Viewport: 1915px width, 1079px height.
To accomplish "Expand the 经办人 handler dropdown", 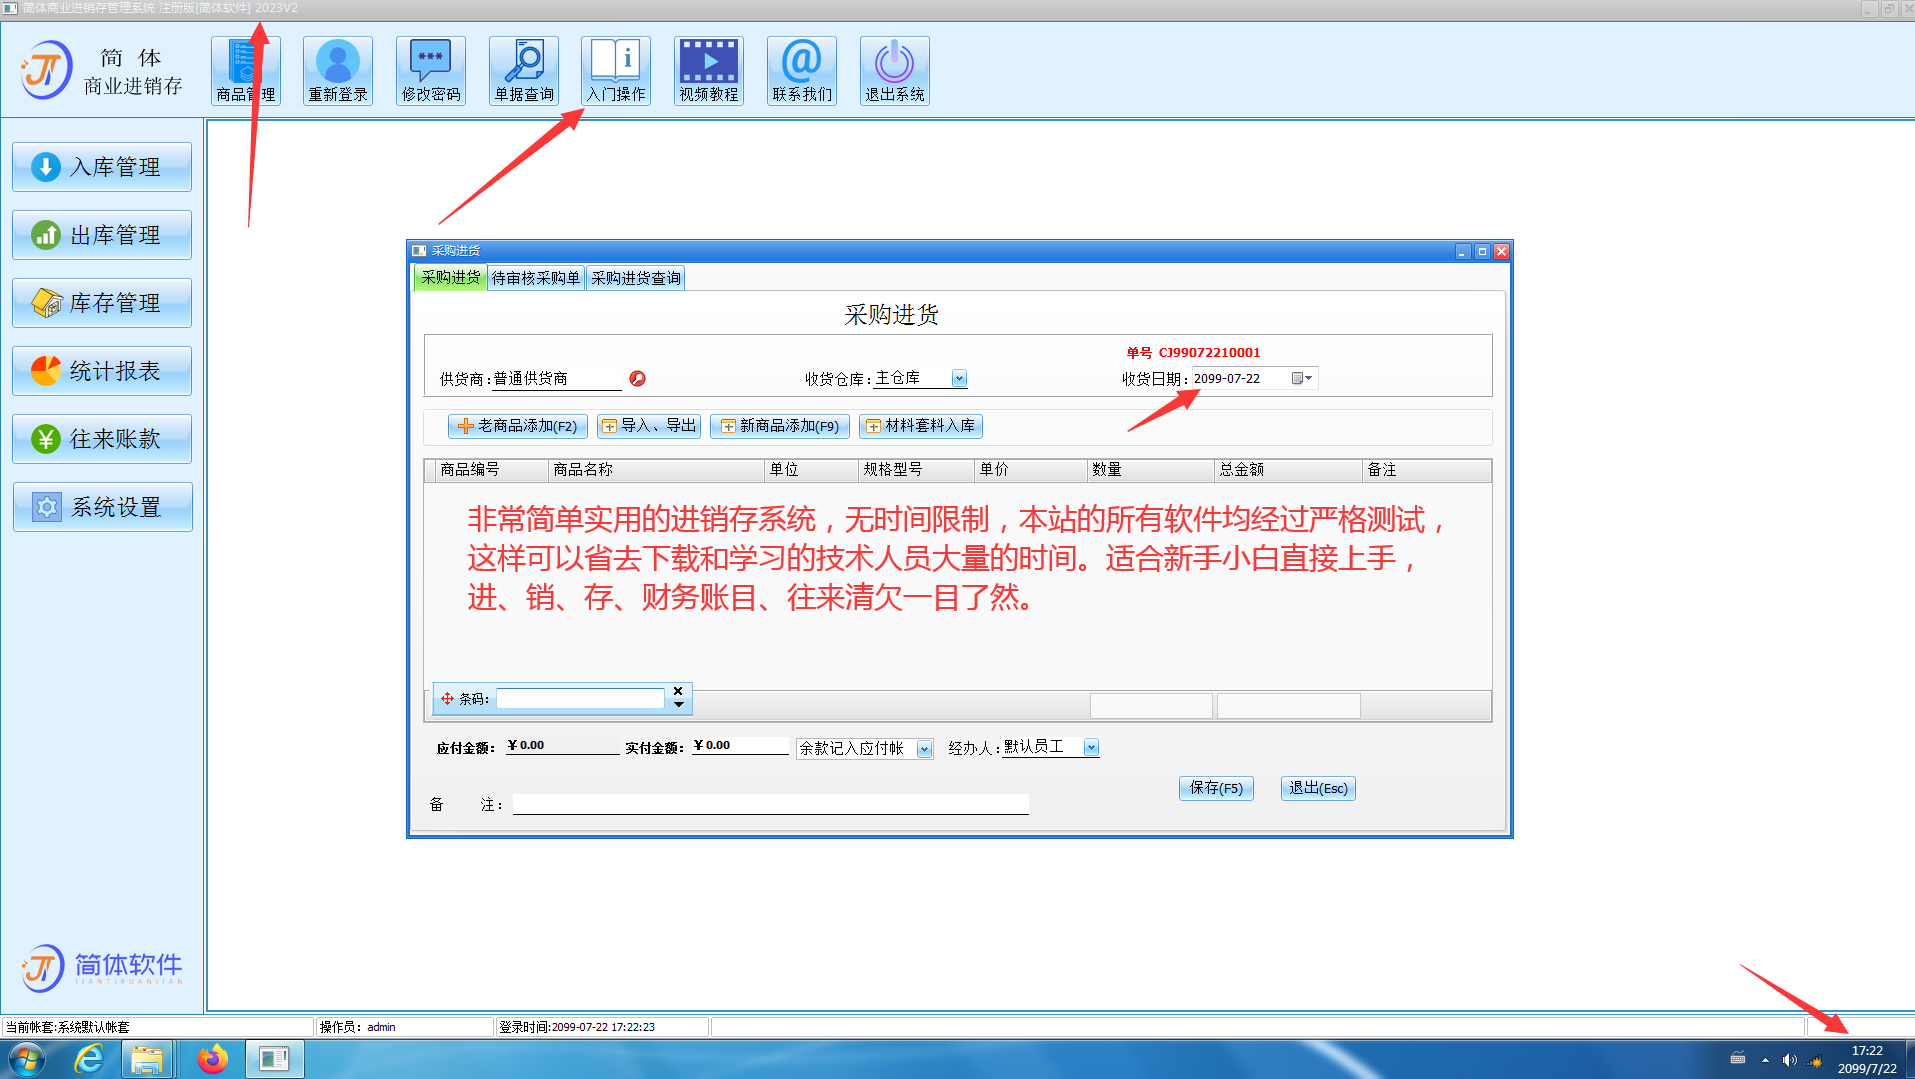I will 1091,748.
